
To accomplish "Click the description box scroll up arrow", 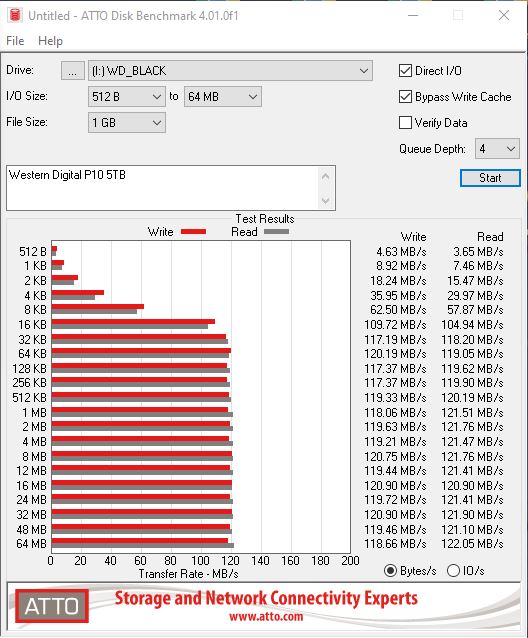I will [325, 177].
